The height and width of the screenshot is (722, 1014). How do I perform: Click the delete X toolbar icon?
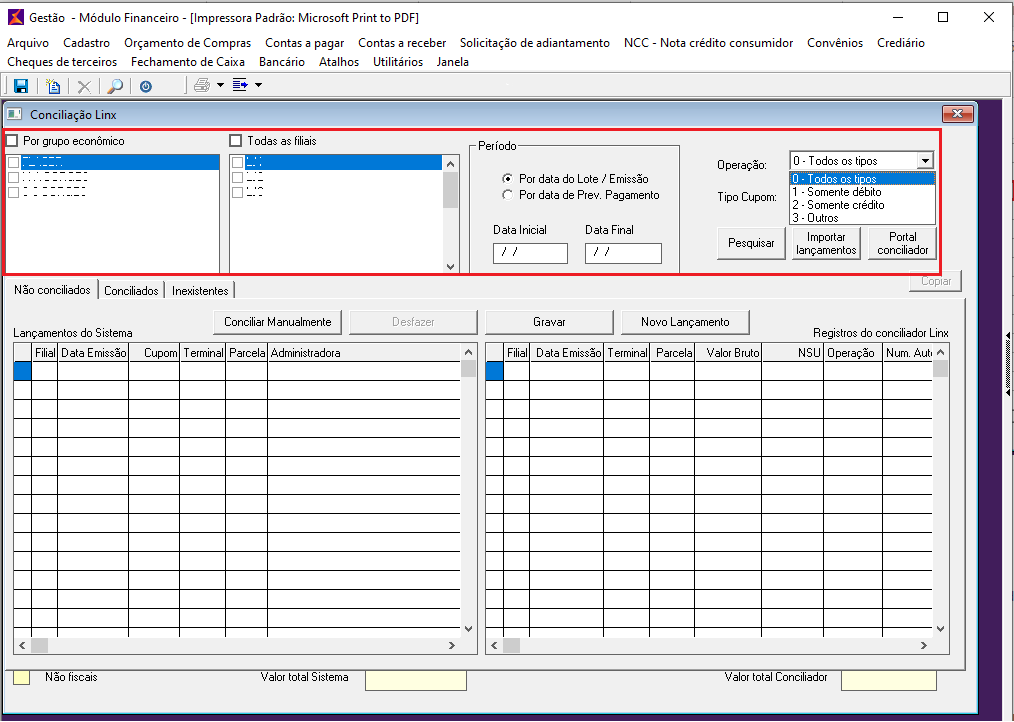pos(84,86)
